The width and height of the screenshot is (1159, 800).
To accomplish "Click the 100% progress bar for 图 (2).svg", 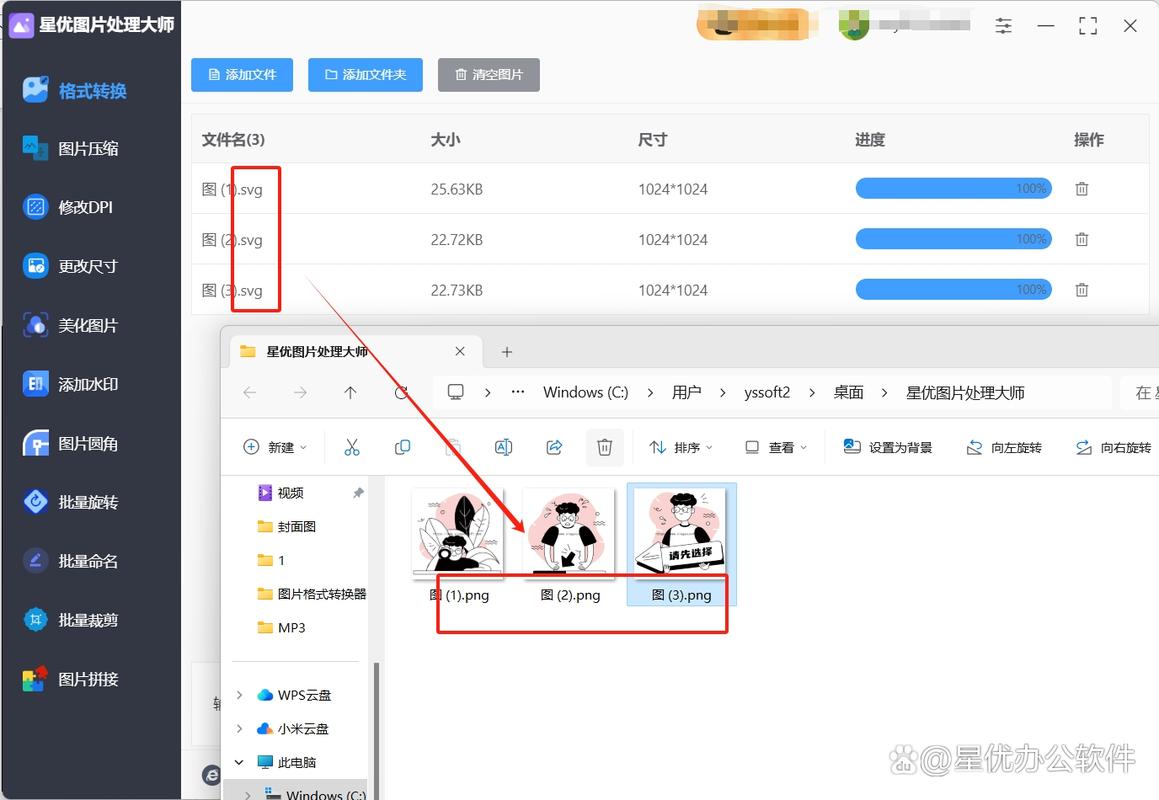I will 952,239.
